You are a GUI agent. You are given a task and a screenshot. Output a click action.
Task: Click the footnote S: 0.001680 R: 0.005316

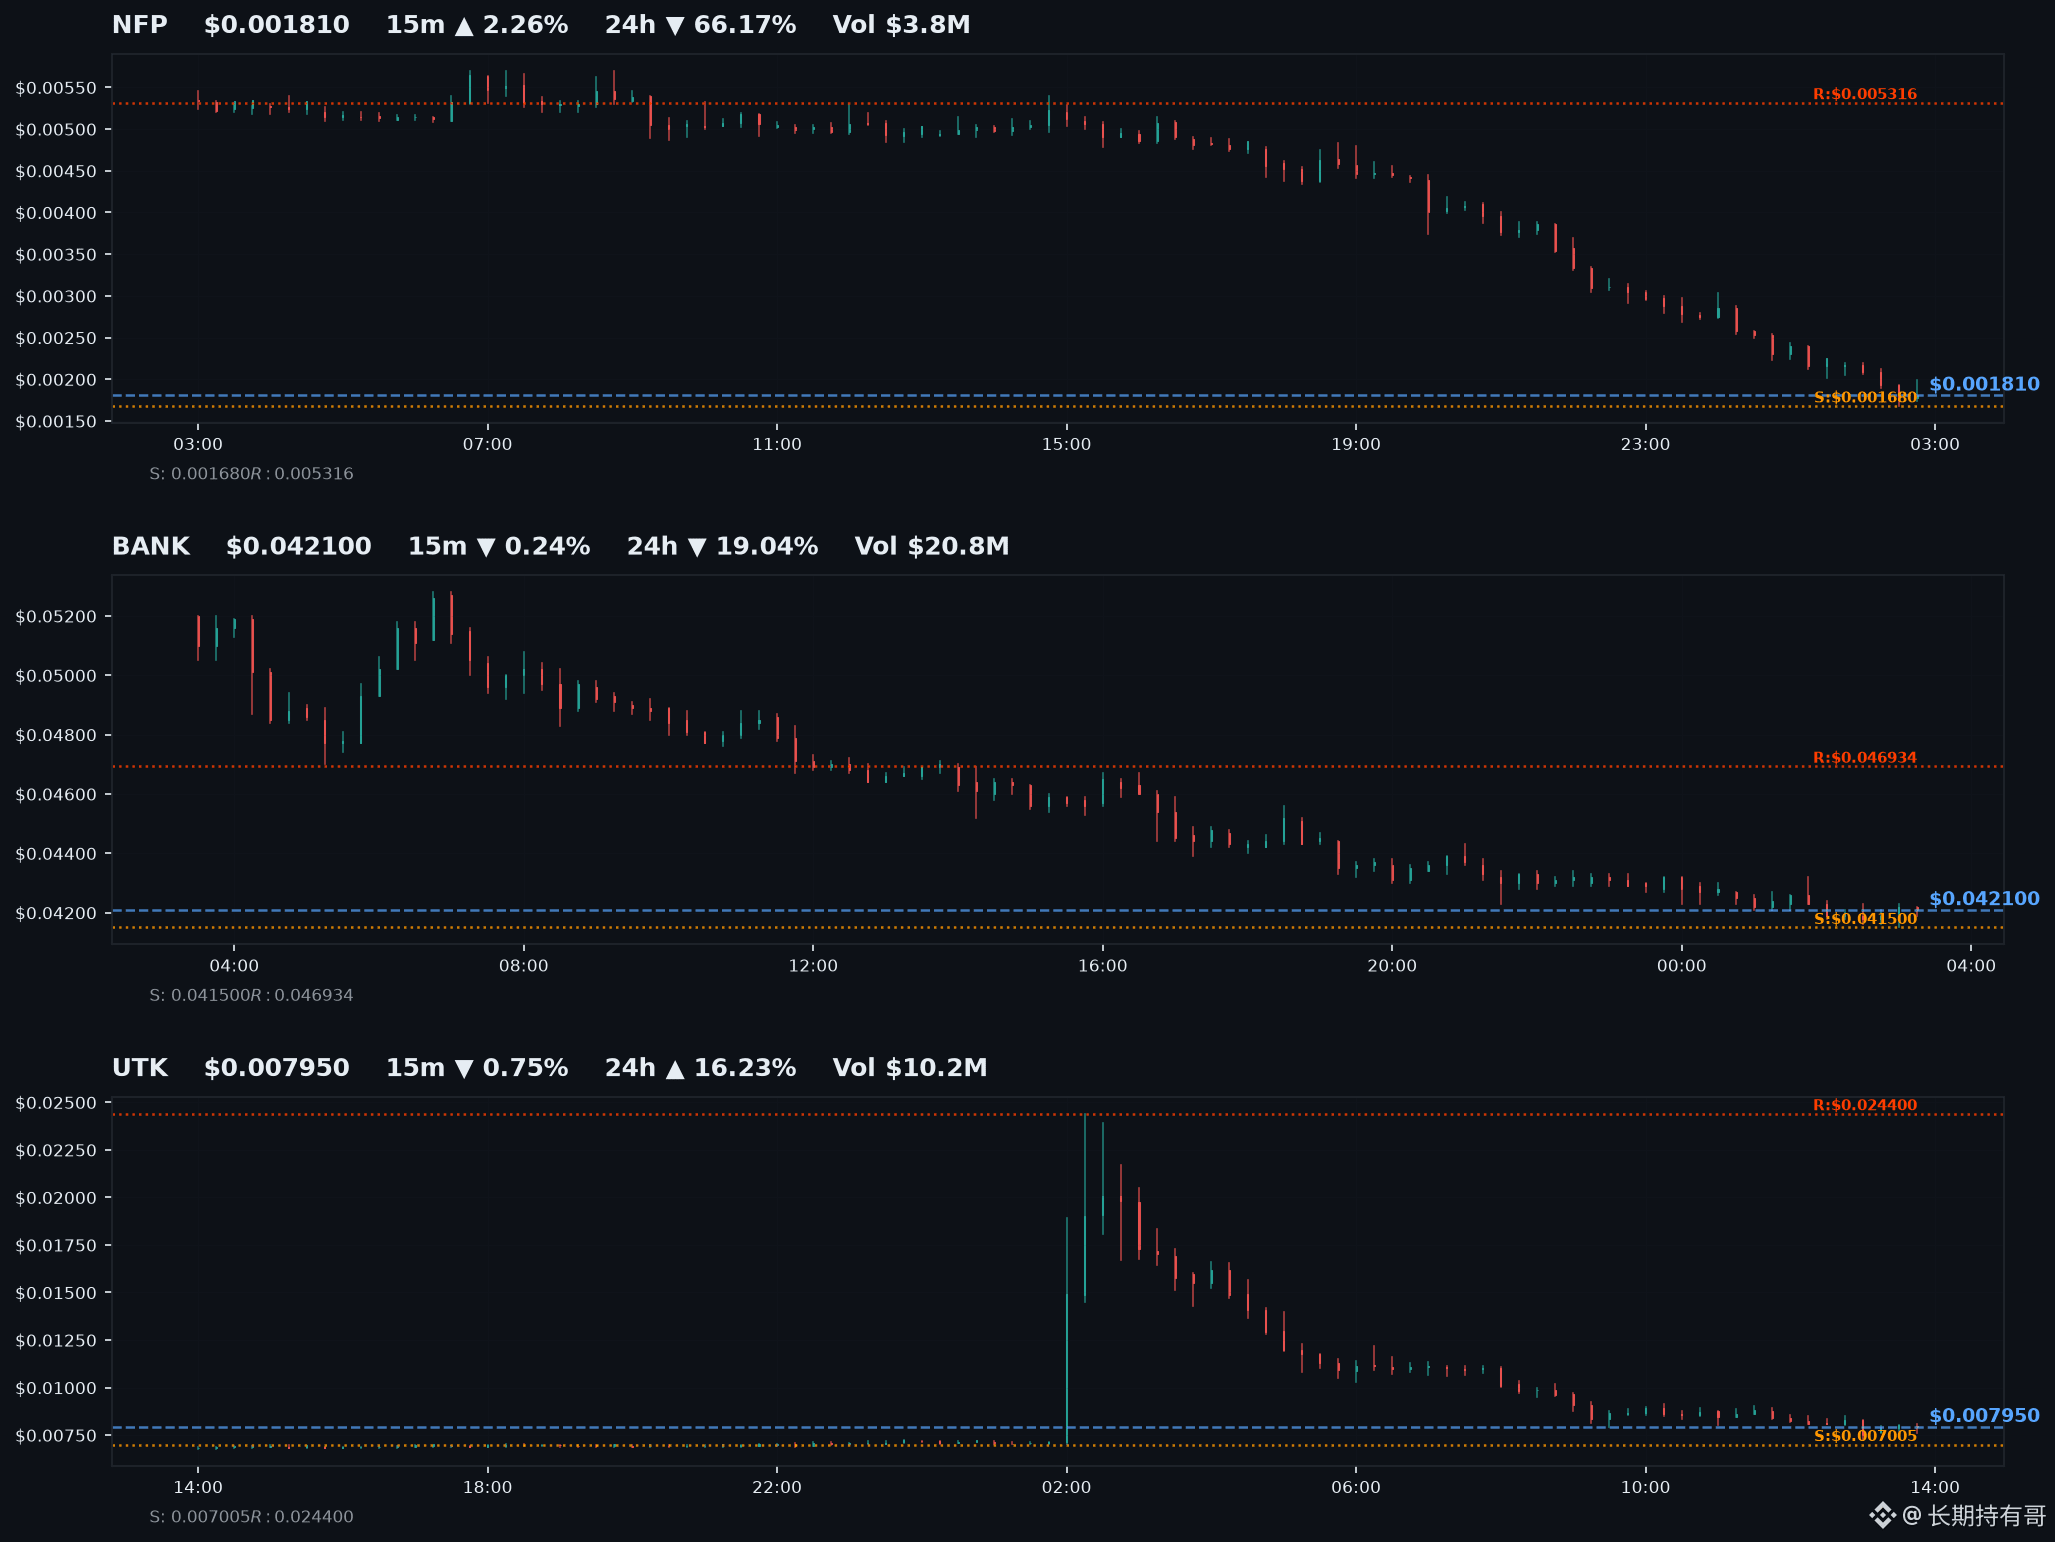251,474
